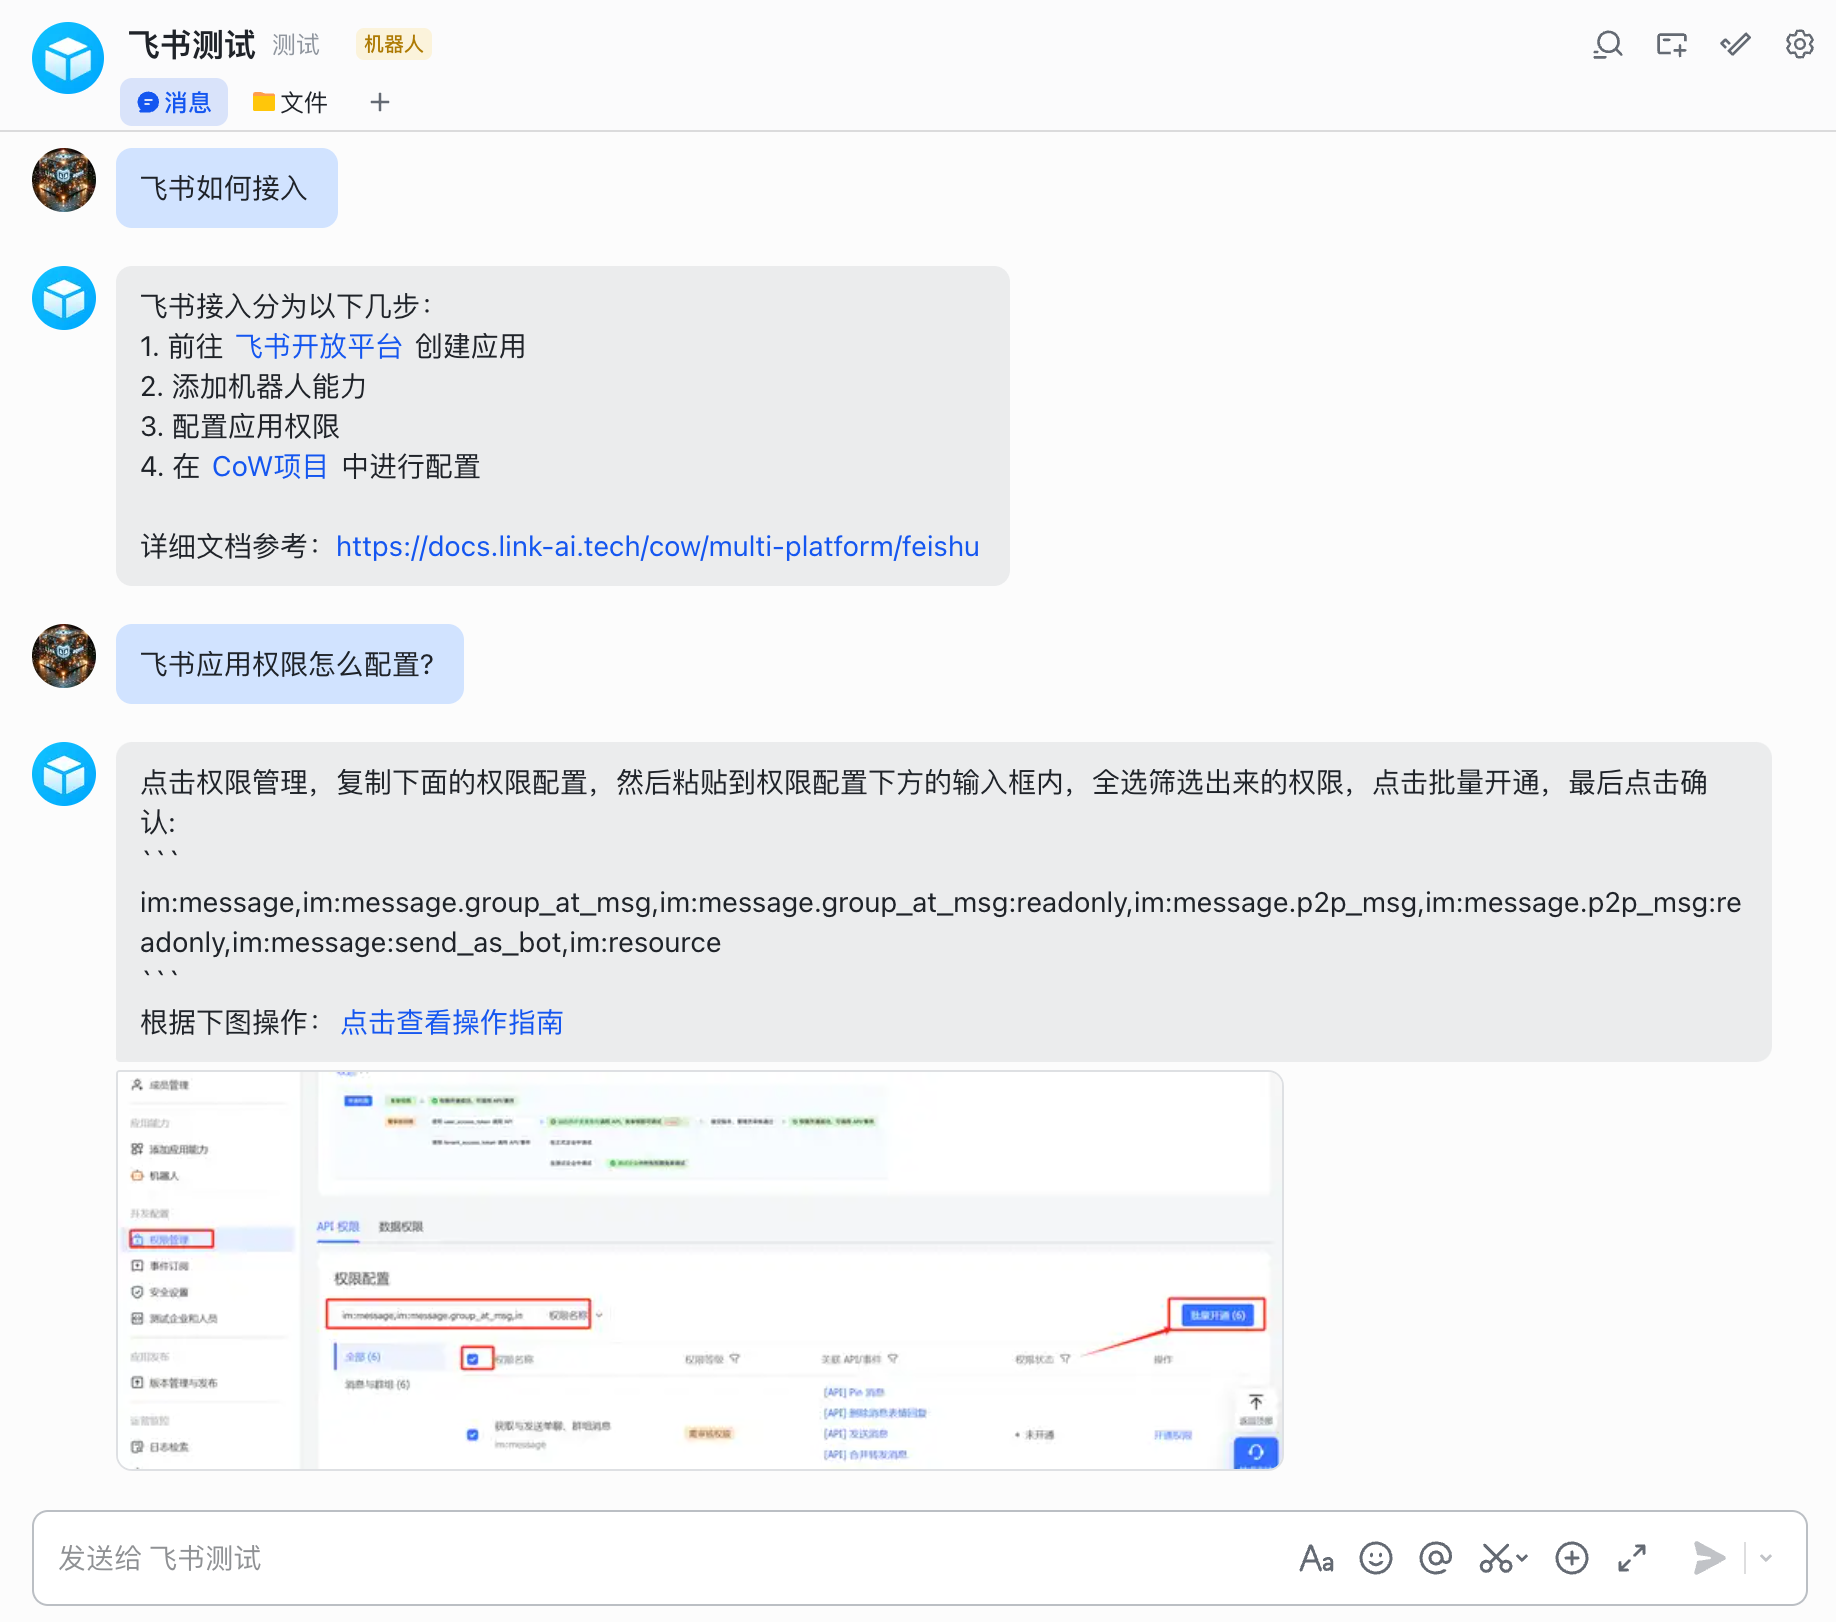Open the CoW项目 link

pos(270,466)
